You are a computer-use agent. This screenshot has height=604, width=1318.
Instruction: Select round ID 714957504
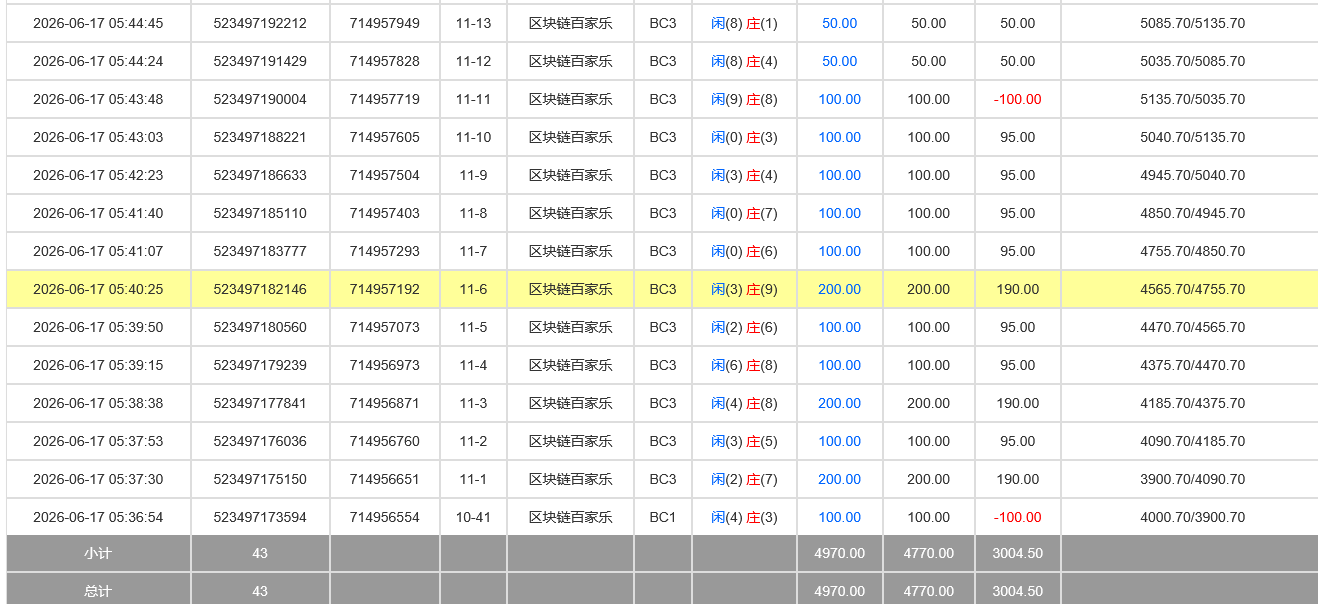(x=385, y=175)
